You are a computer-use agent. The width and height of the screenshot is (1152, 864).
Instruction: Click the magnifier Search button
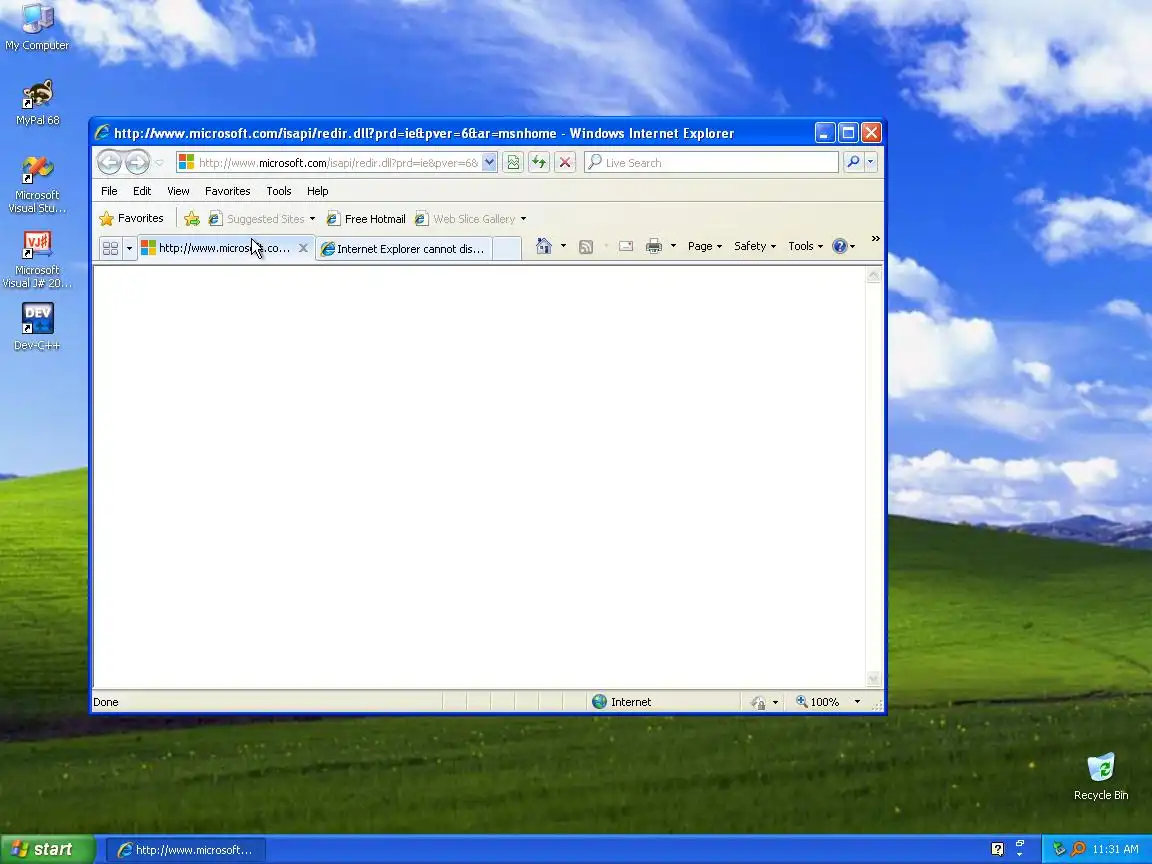coord(853,162)
